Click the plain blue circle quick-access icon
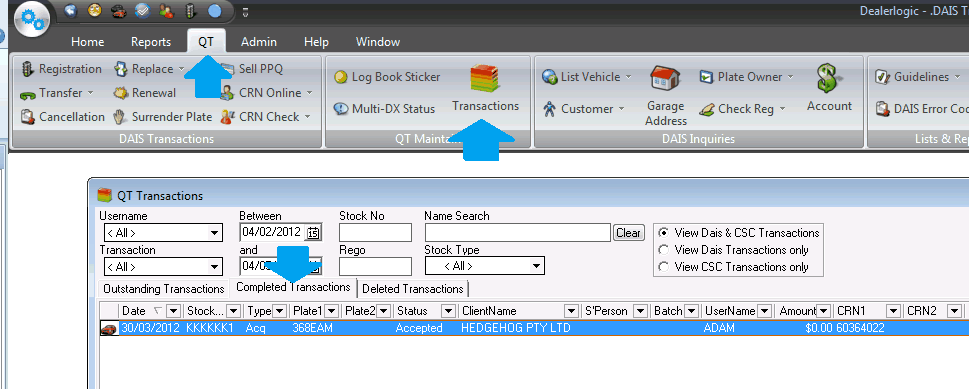Screen dimensions: 969x389 pos(214,11)
